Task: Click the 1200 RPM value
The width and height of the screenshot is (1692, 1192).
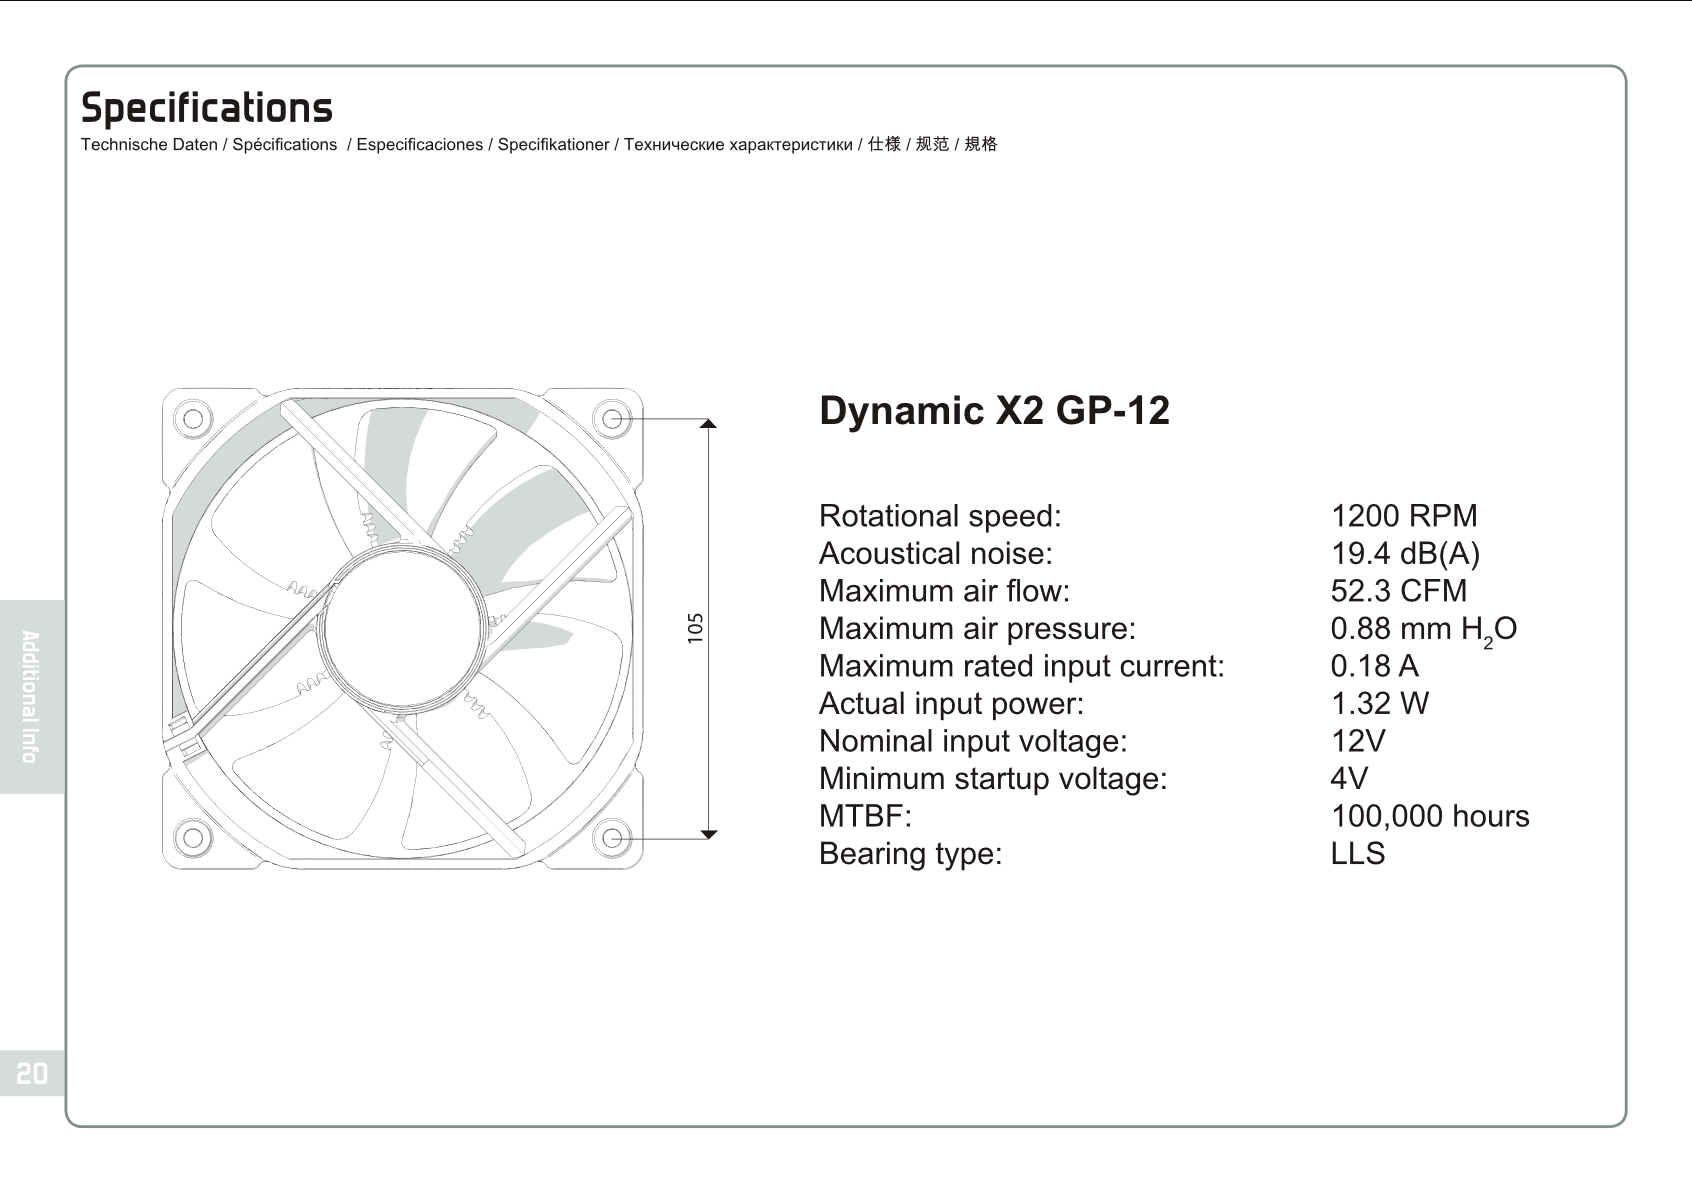Action: coord(1404,516)
